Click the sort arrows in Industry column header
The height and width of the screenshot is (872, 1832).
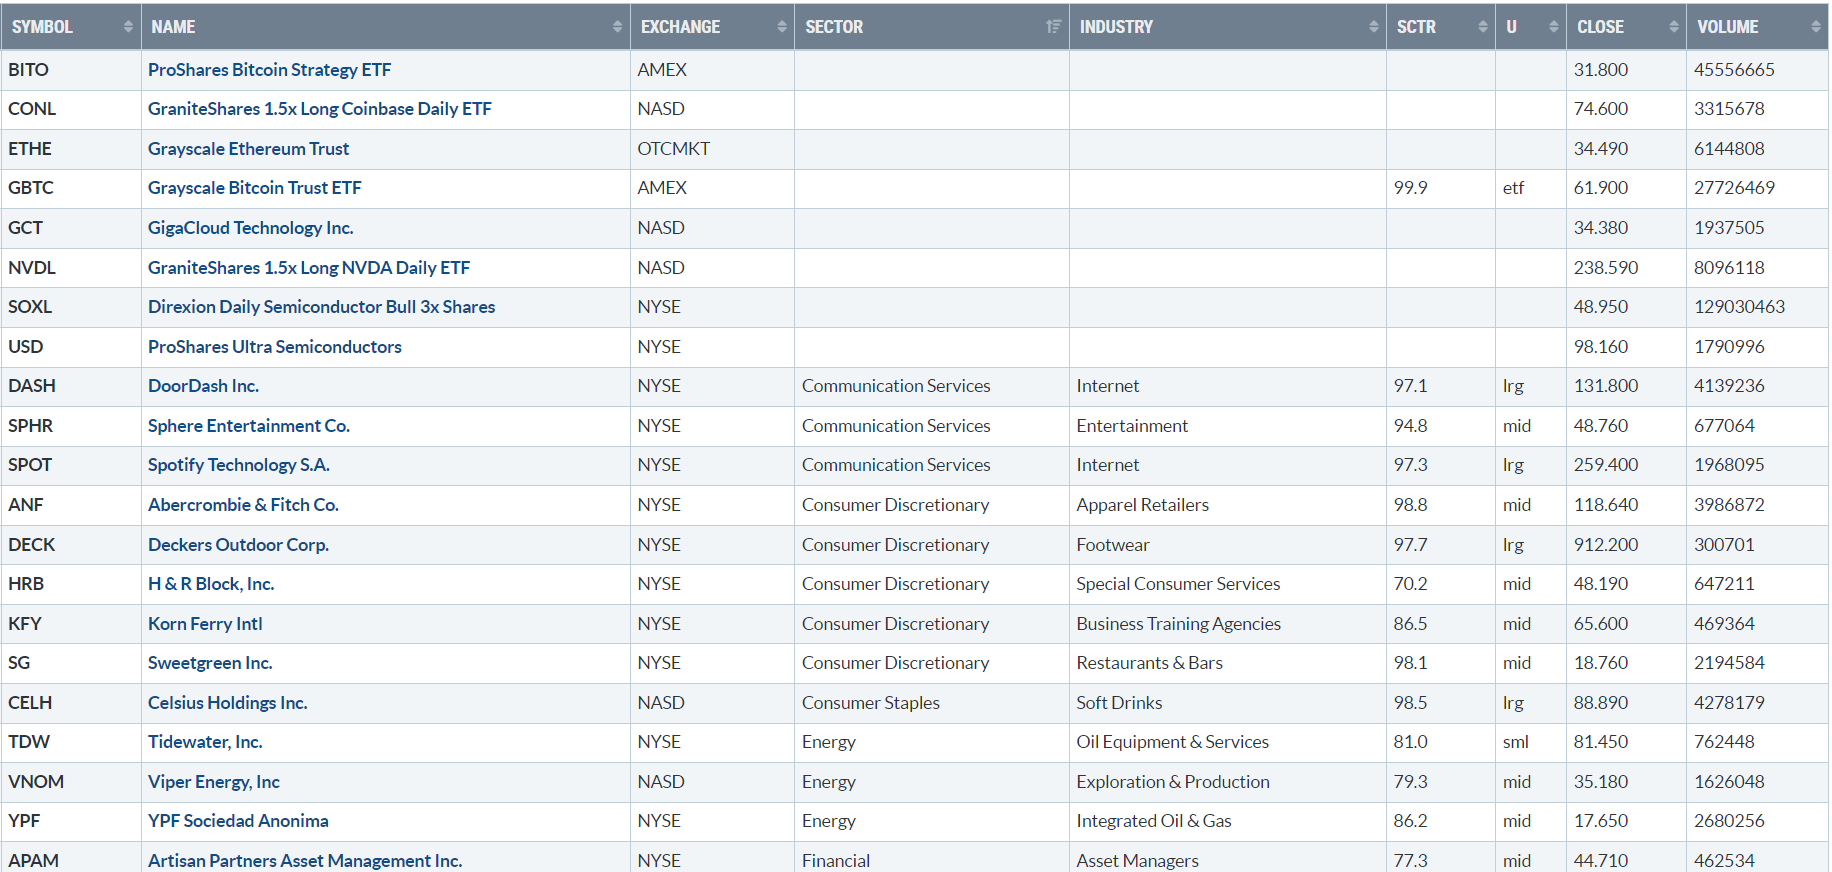[1374, 27]
